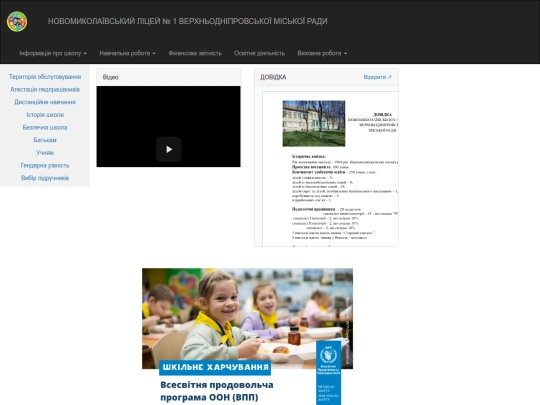540x405 pixels.
Task: Expand the Інформація про школу dropdown
Action: click(x=53, y=53)
